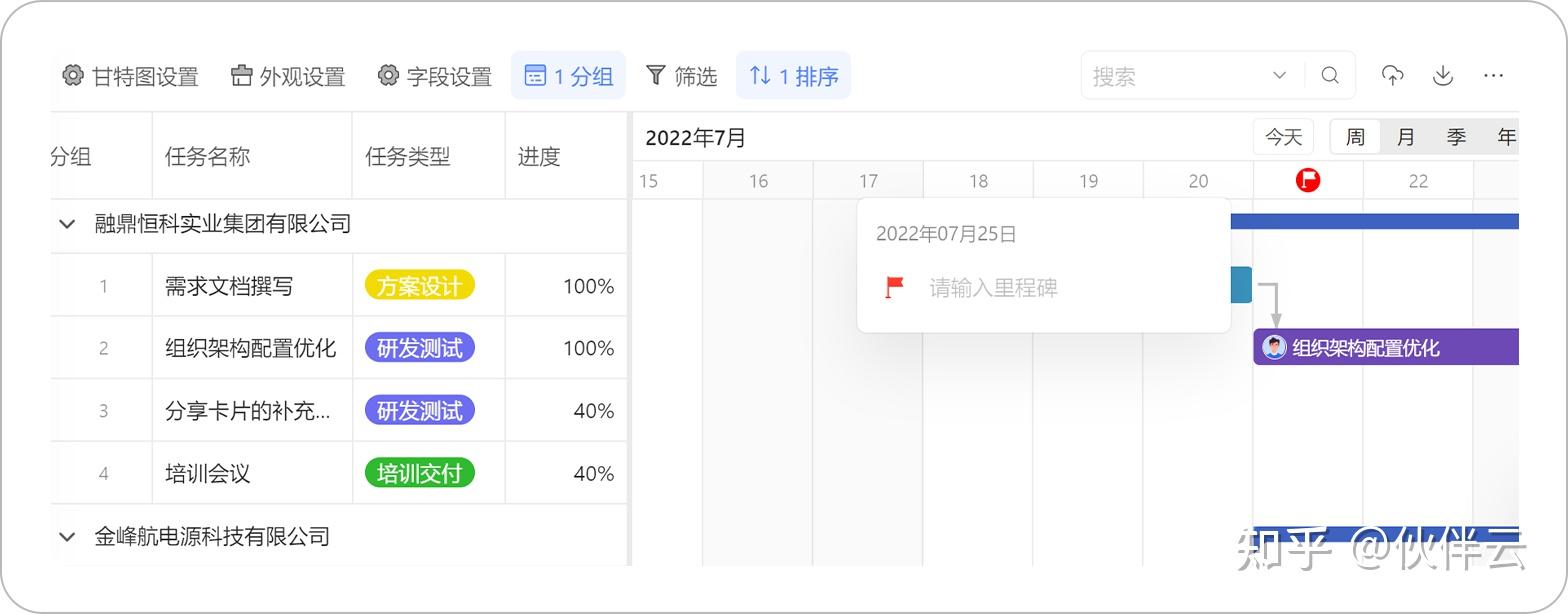
Task: Open the more options ellipsis menu
Action: (1493, 75)
